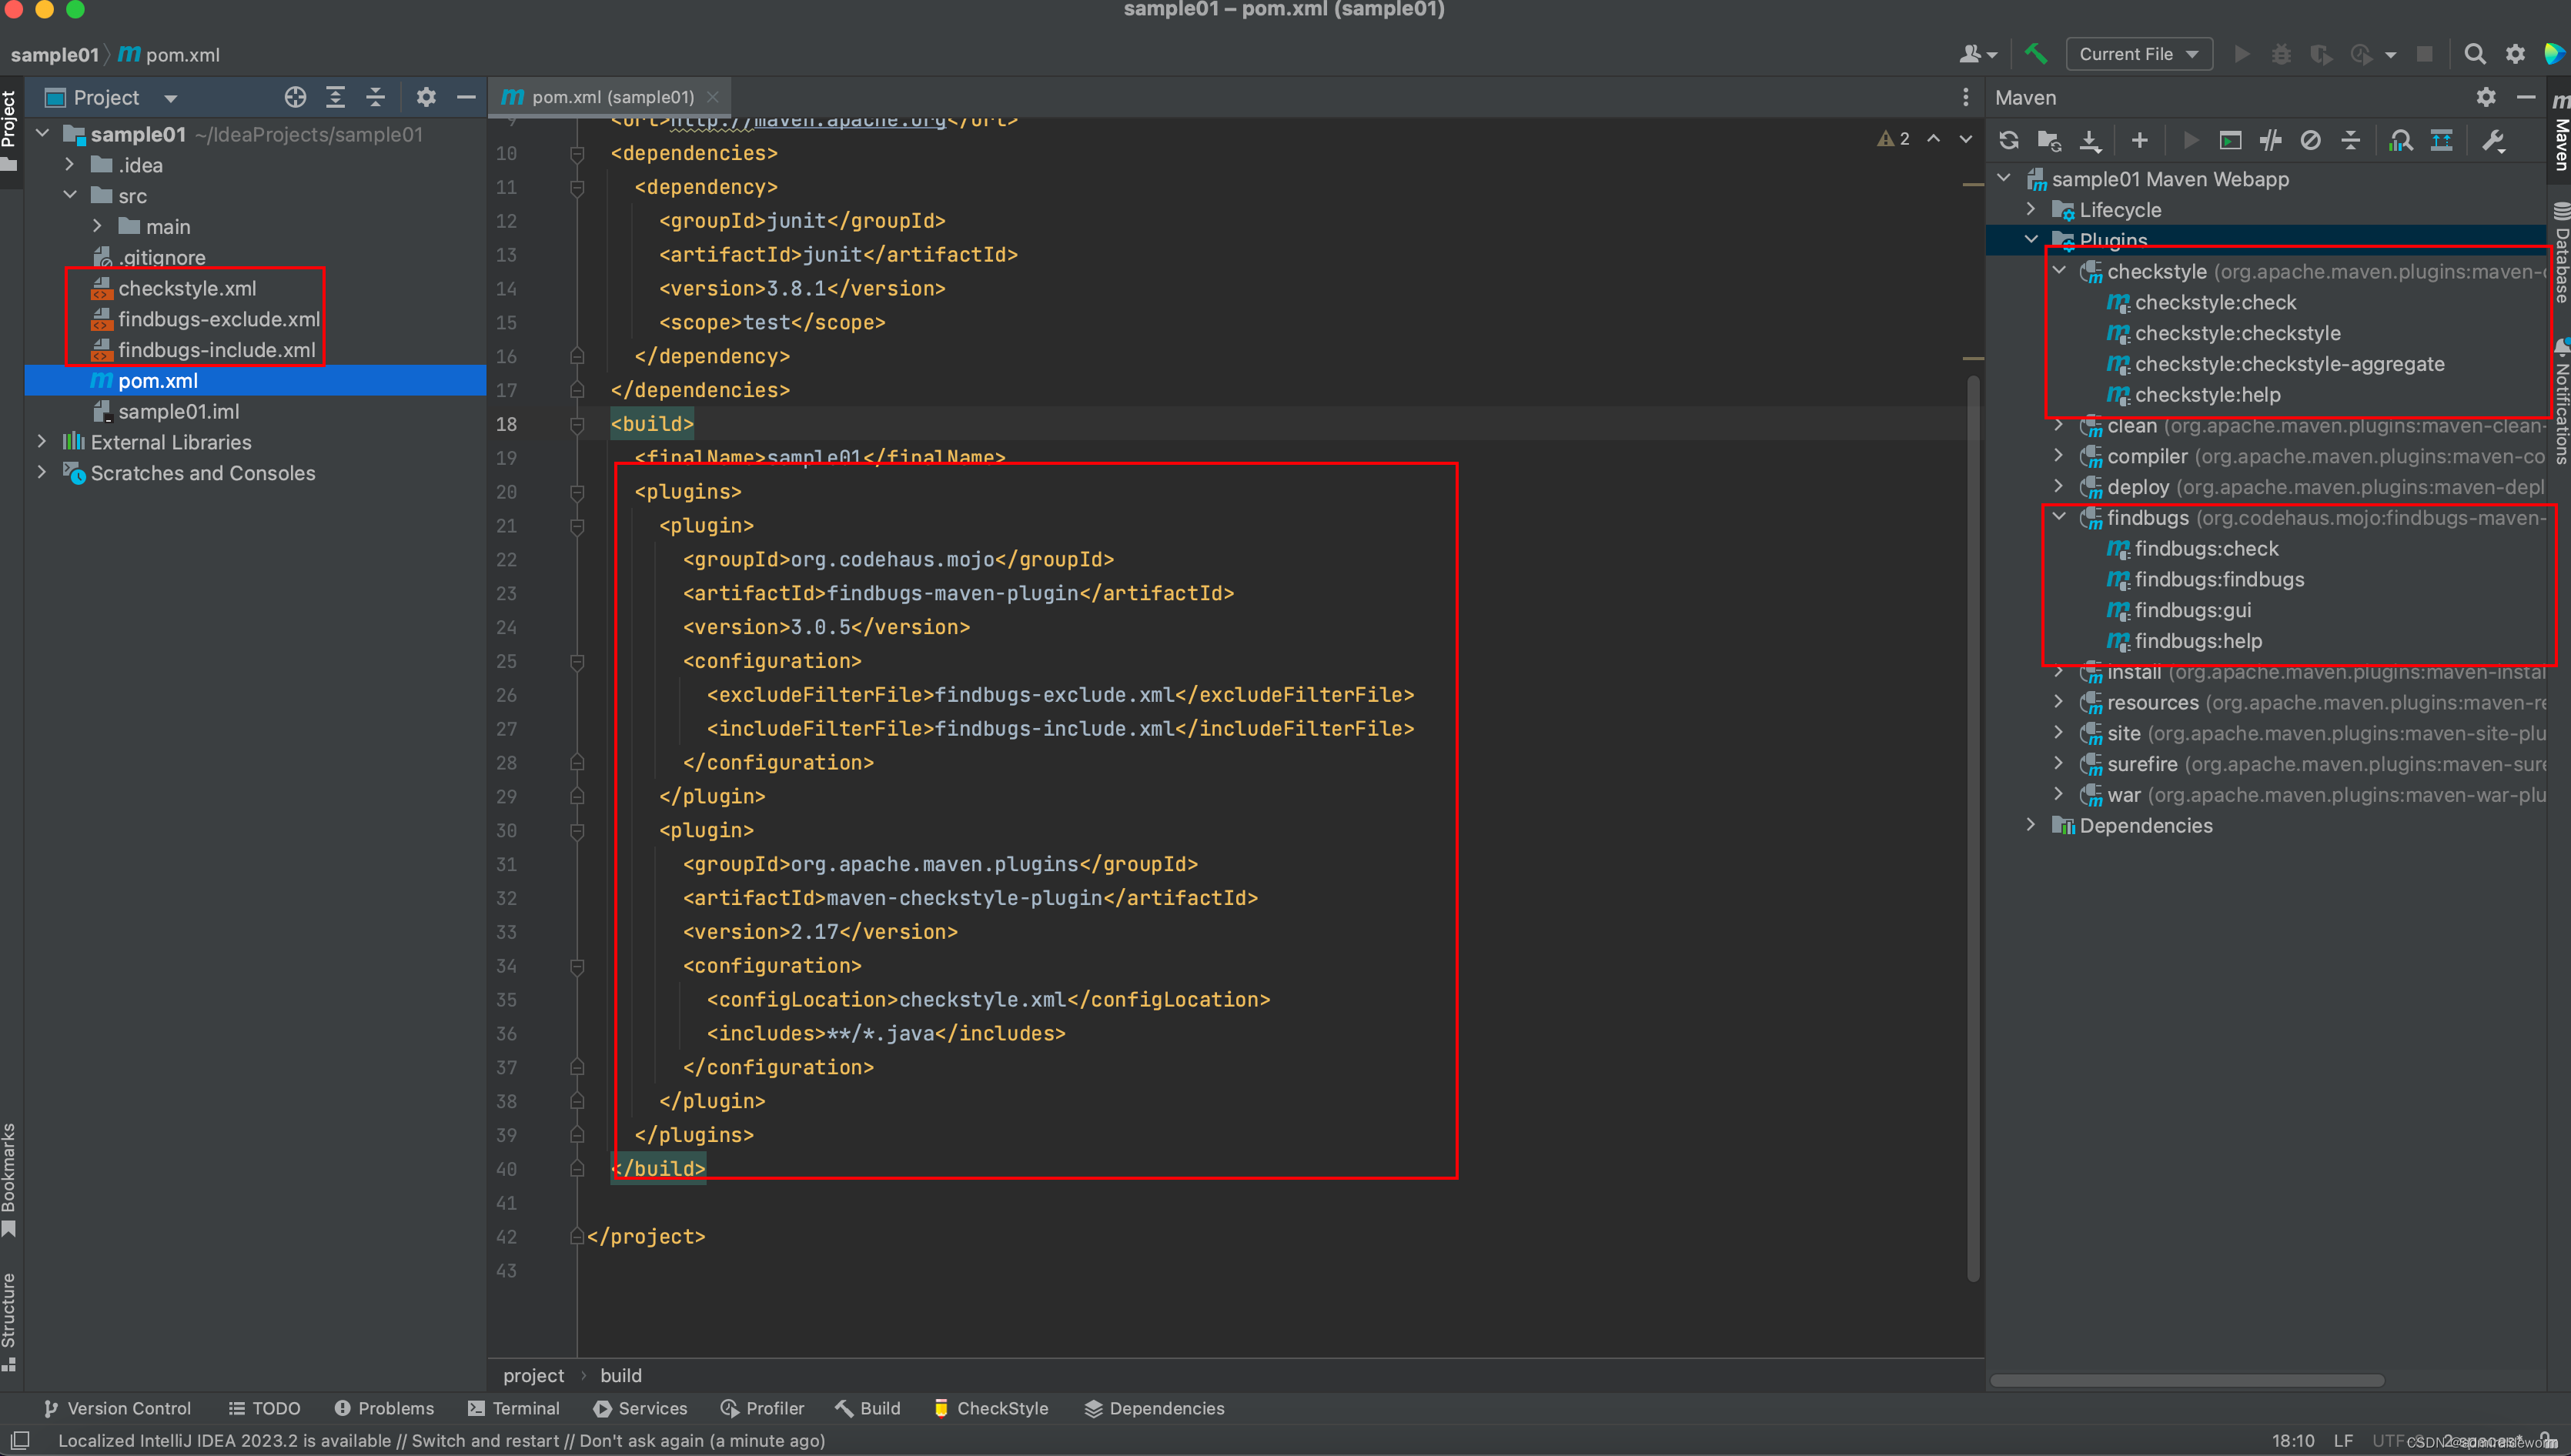The height and width of the screenshot is (1456, 2571).
Task: Generate sources and update folders icon
Action: (x=2049, y=140)
